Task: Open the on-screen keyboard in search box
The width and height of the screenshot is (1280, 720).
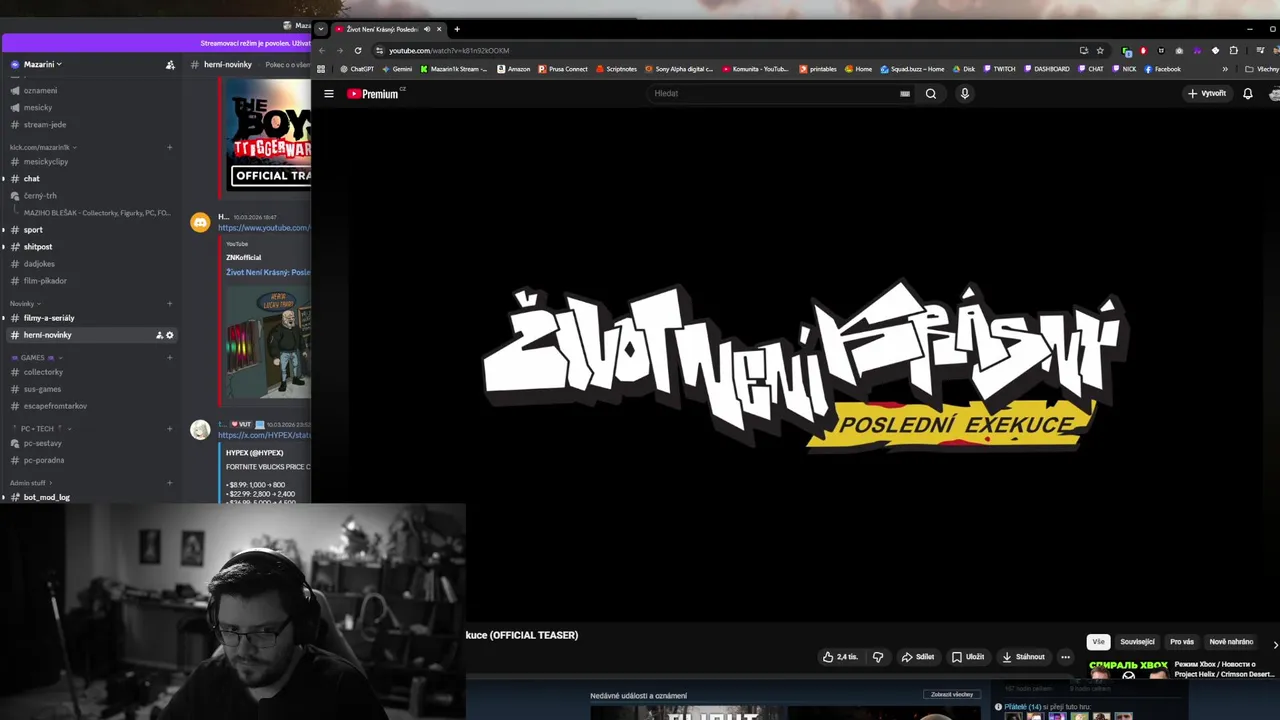Action: pyautogui.click(x=905, y=94)
